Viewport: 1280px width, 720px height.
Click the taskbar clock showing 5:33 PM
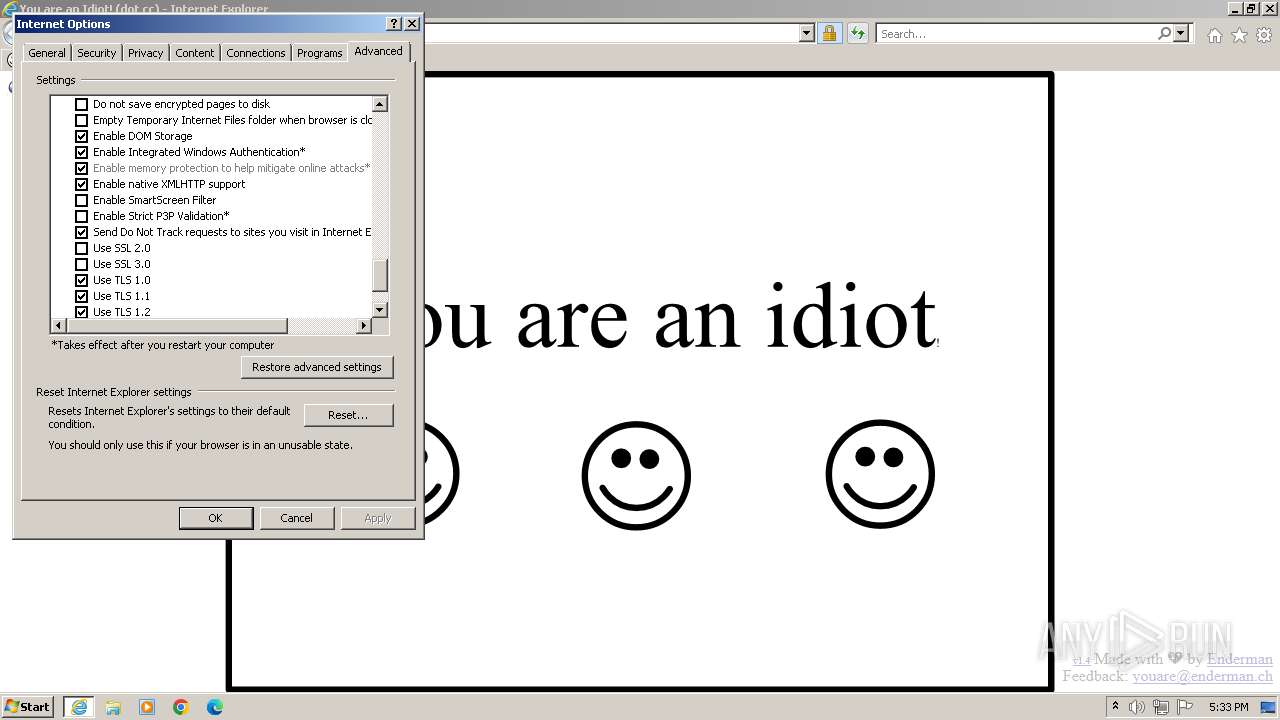1228,707
